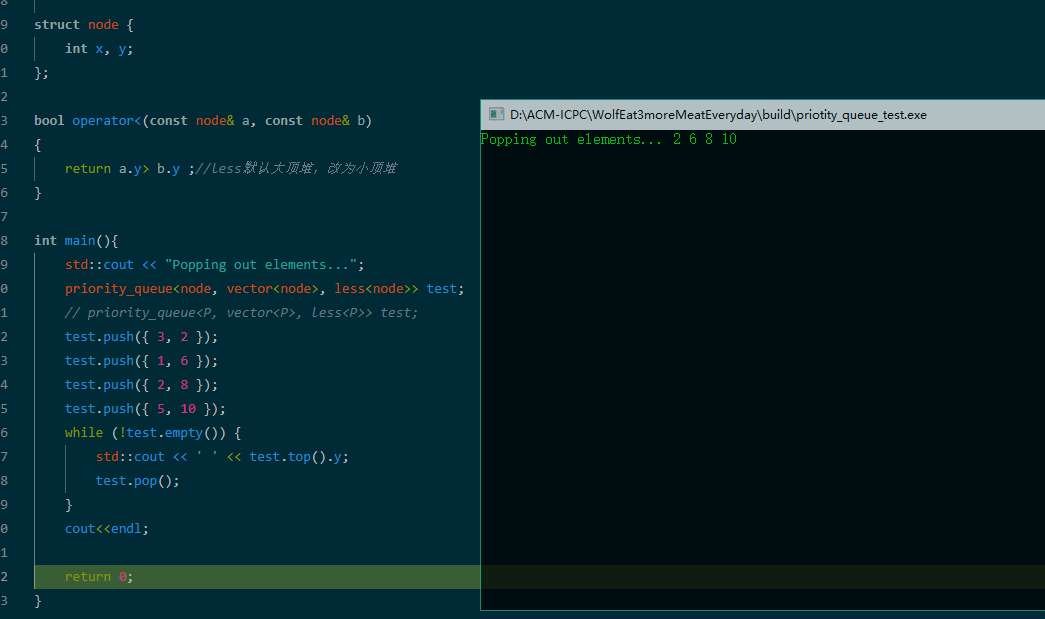Image resolution: width=1045 pixels, height=619 pixels.
Task: Click the console window icon in title bar
Action: 496,114
